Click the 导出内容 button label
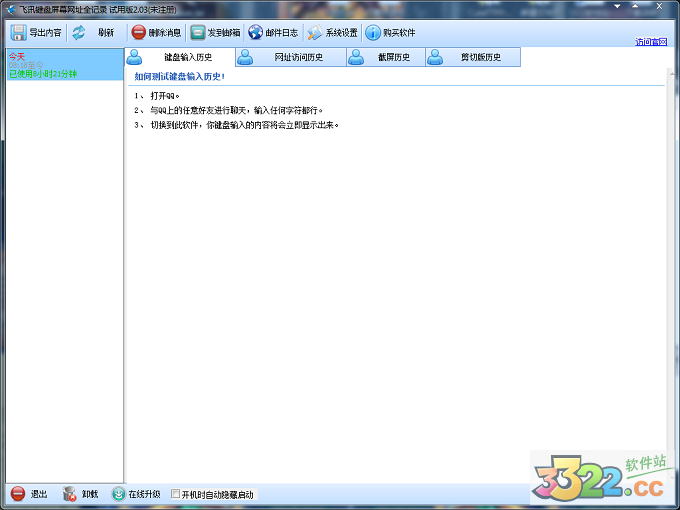The width and height of the screenshot is (680, 510). pos(45,33)
